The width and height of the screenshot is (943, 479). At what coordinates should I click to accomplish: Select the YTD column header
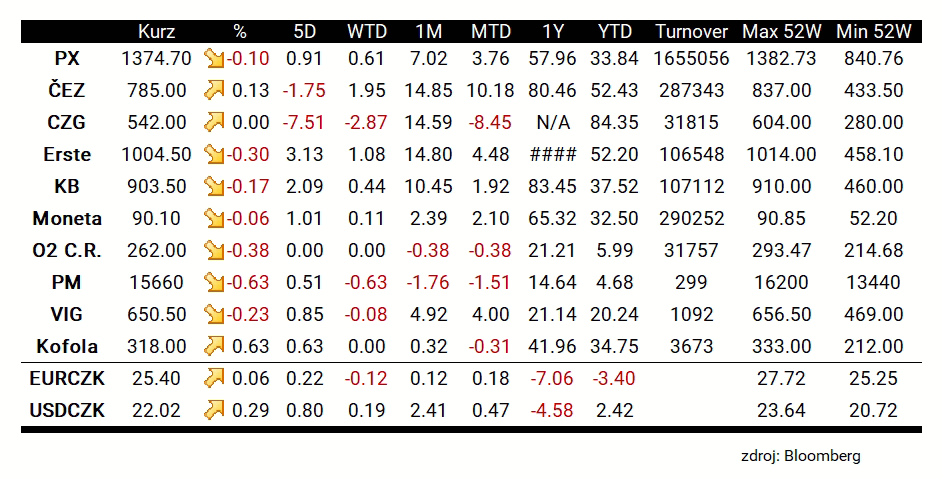tap(615, 31)
